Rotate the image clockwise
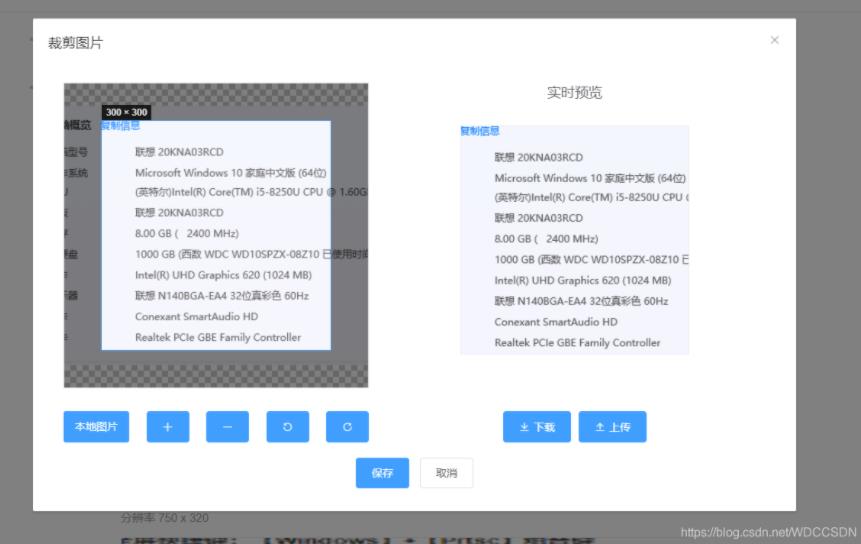This screenshot has height=544, width=861. click(347, 427)
